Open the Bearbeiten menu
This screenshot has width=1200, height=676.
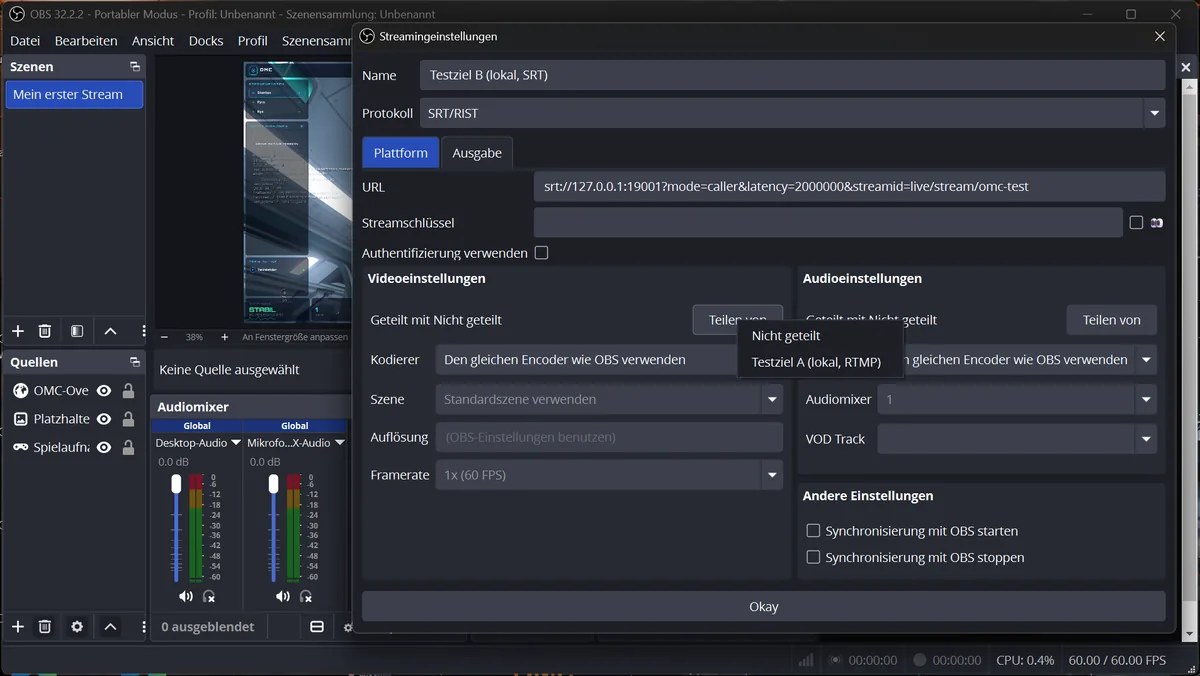tap(86, 41)
